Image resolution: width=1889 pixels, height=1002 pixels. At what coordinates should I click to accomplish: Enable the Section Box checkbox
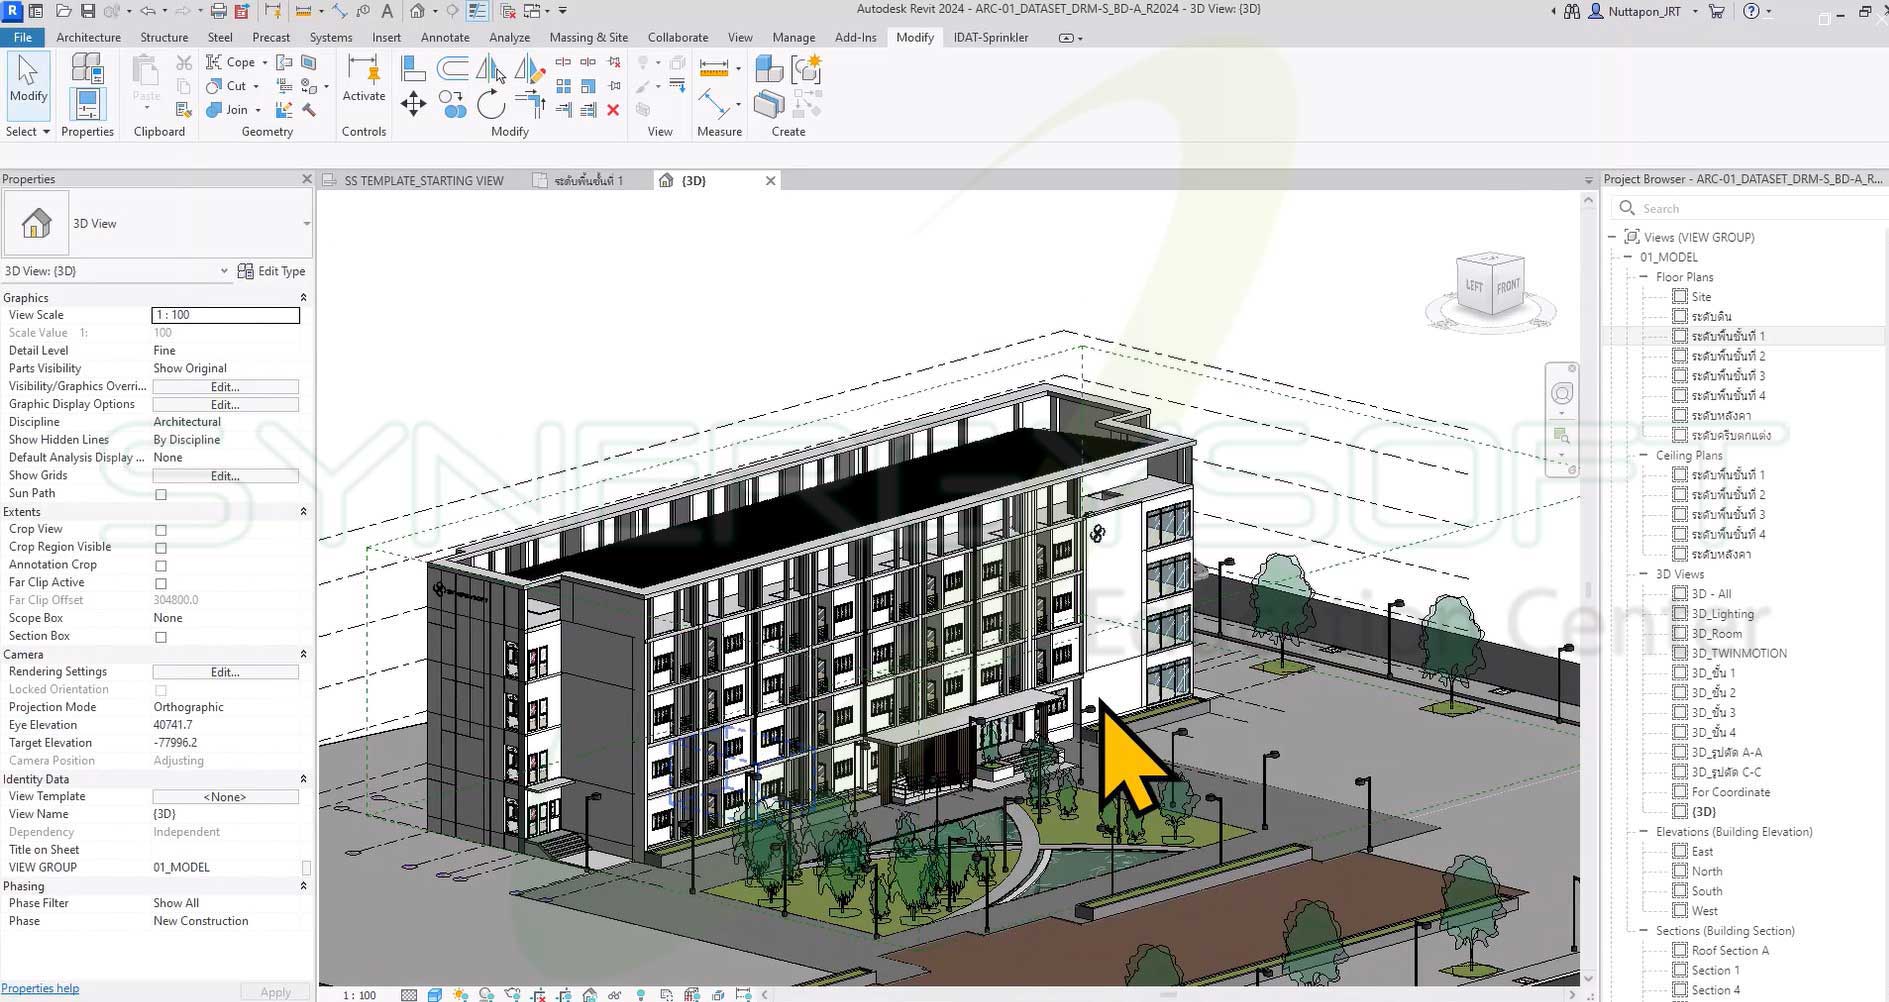[x=161, y=637]
